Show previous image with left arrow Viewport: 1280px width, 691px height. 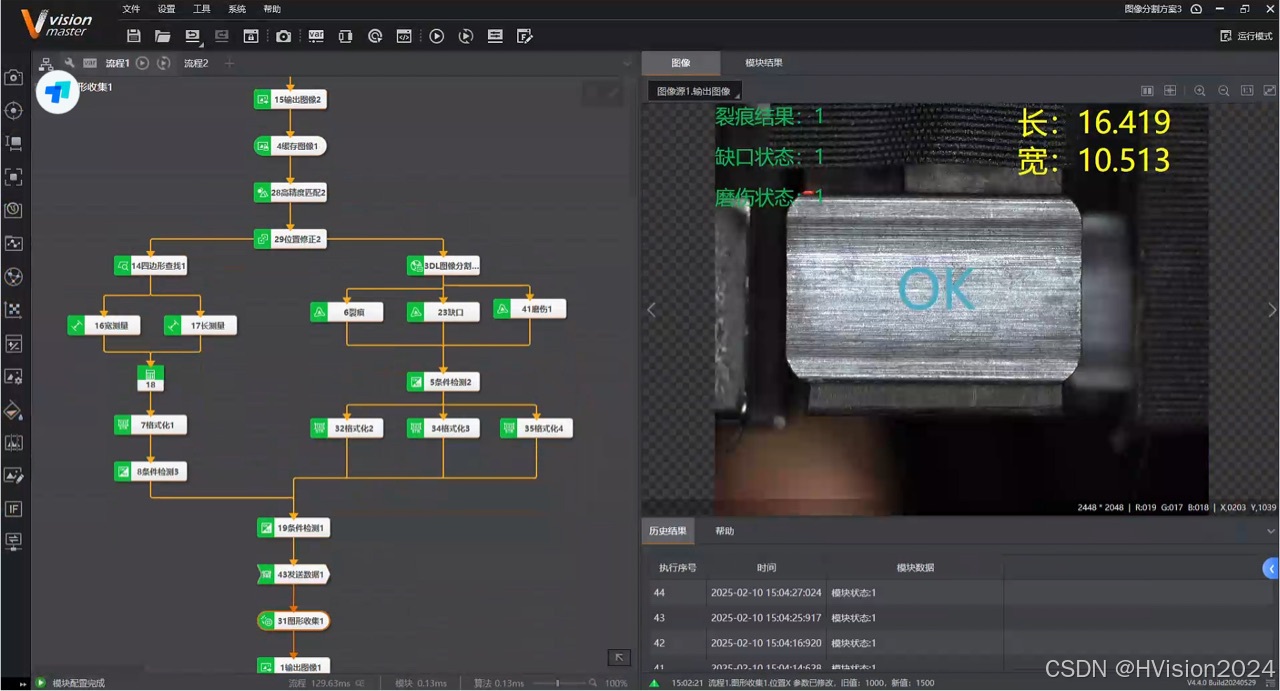click(x=651, y=310)
